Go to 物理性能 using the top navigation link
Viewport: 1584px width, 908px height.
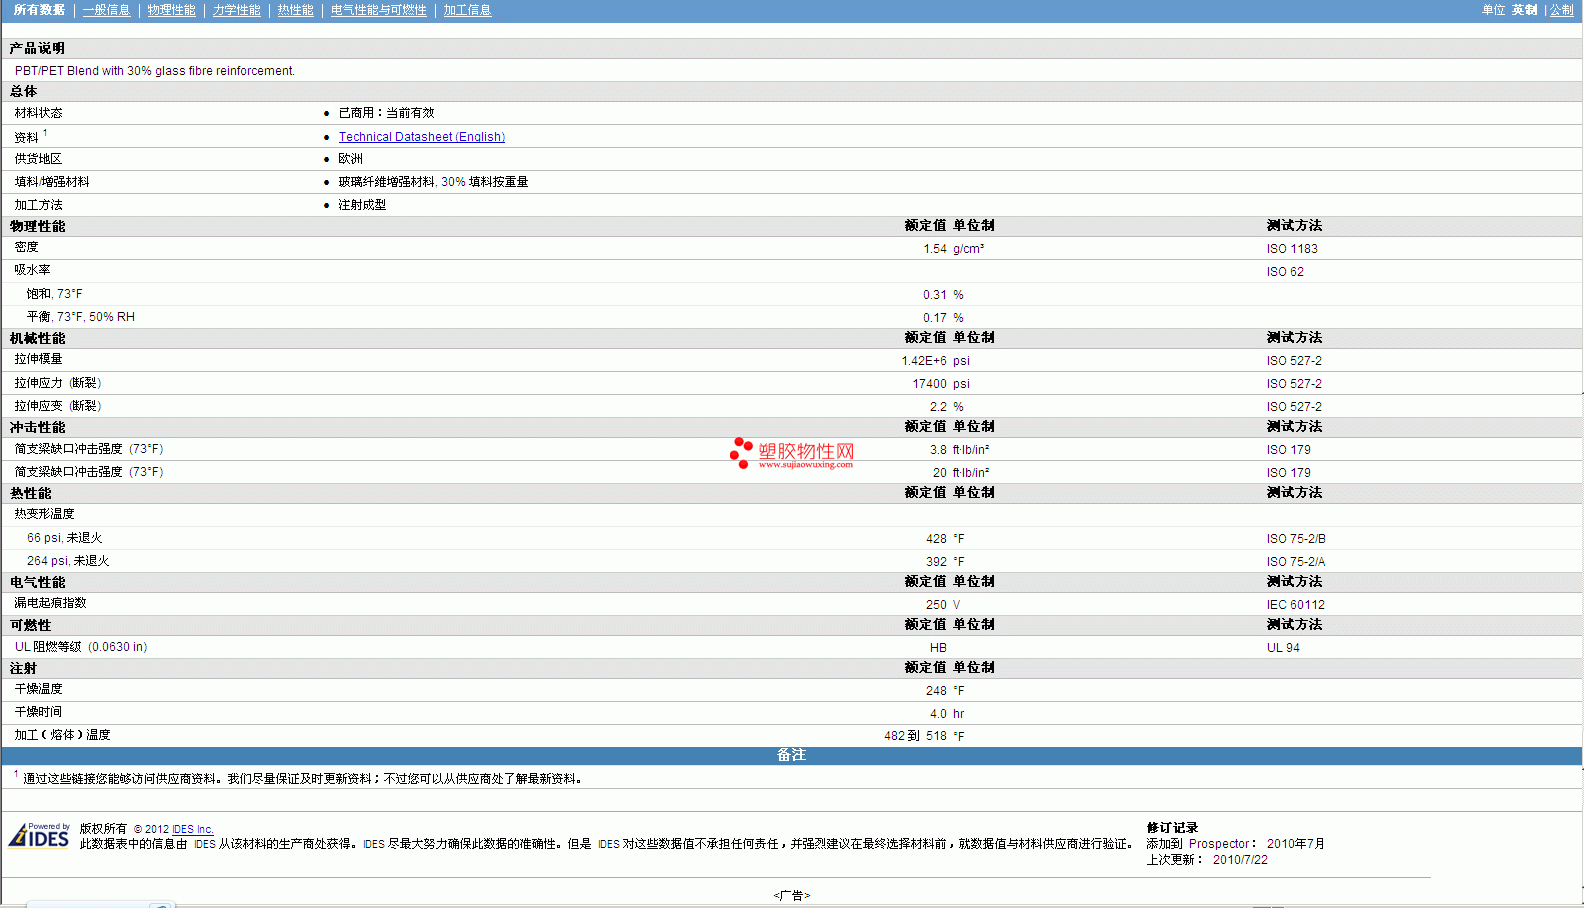click(x=171, y=10)
